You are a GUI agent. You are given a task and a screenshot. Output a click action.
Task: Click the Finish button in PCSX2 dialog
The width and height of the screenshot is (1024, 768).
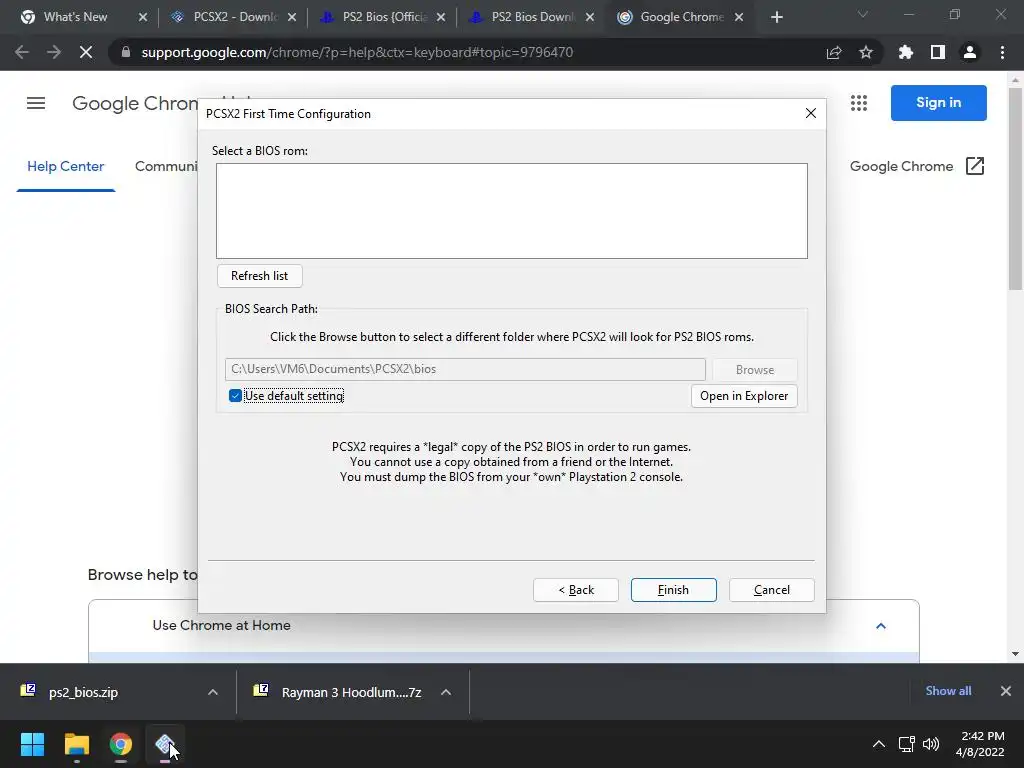click(673, 590)
